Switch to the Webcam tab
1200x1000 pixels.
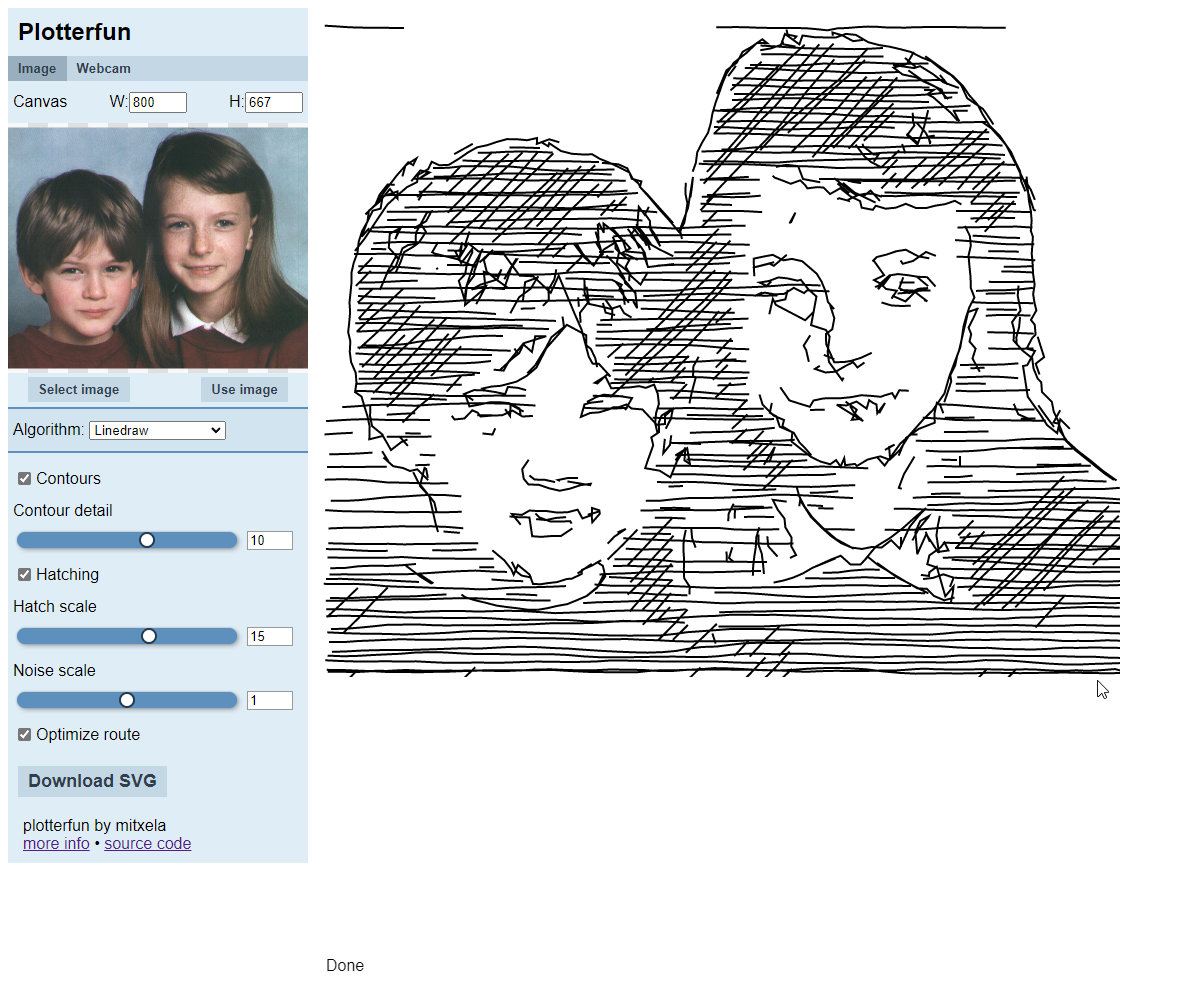103,68
